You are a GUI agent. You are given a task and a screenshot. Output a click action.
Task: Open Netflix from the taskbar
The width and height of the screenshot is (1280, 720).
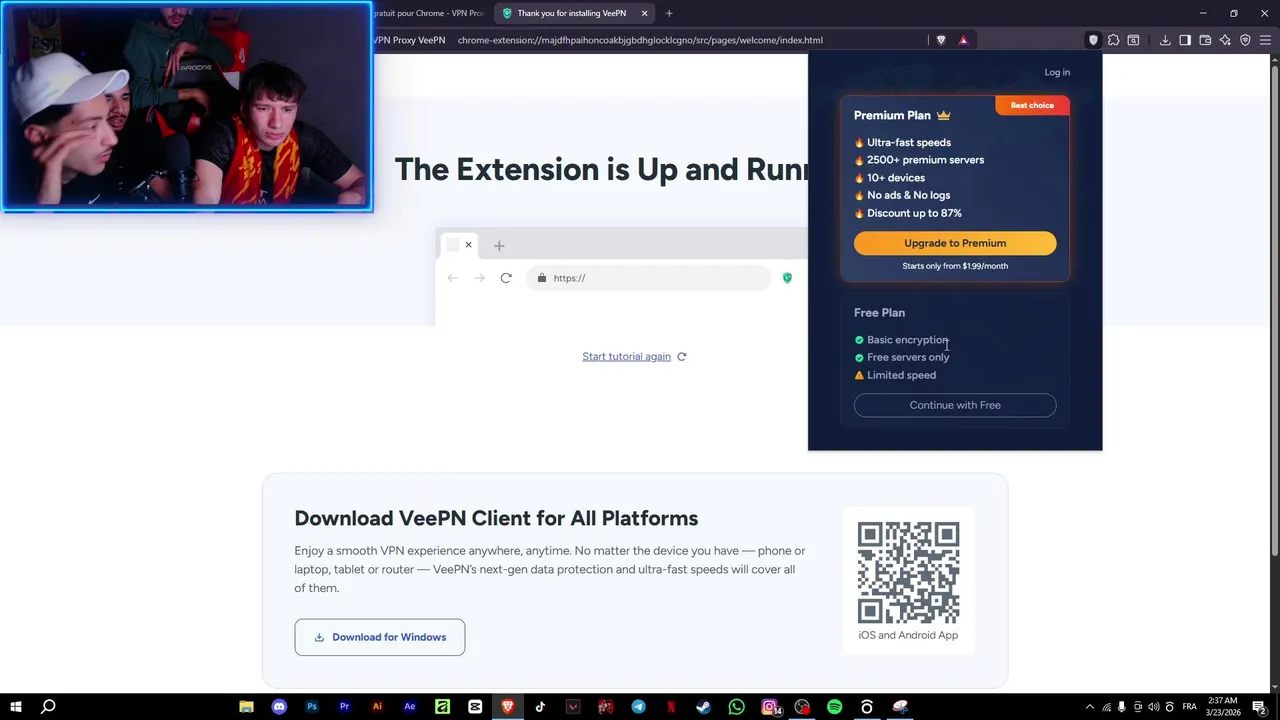click(x=671, y=707)
